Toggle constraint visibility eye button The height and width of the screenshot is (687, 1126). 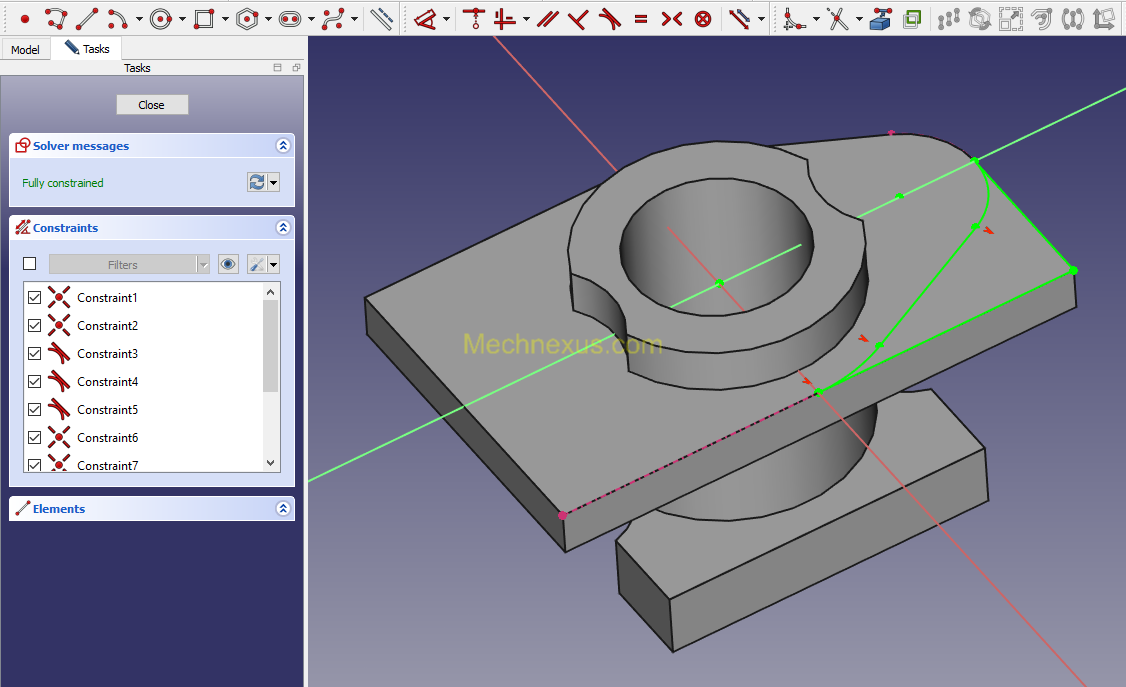(x=228, y=264)
